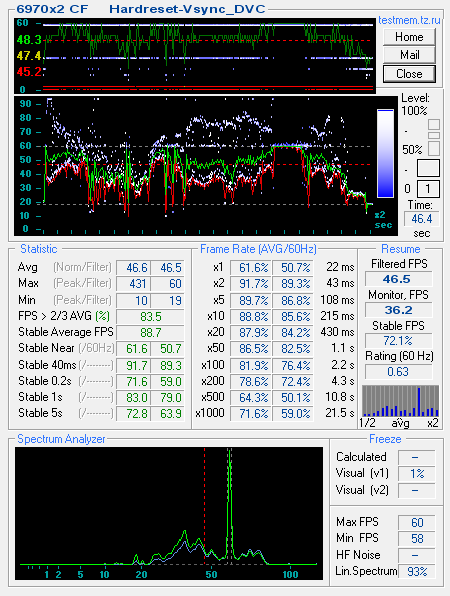Click the x100 AVG value 81.9%
The width and height of the screenshot is (450, 596).
pos(251,365)
